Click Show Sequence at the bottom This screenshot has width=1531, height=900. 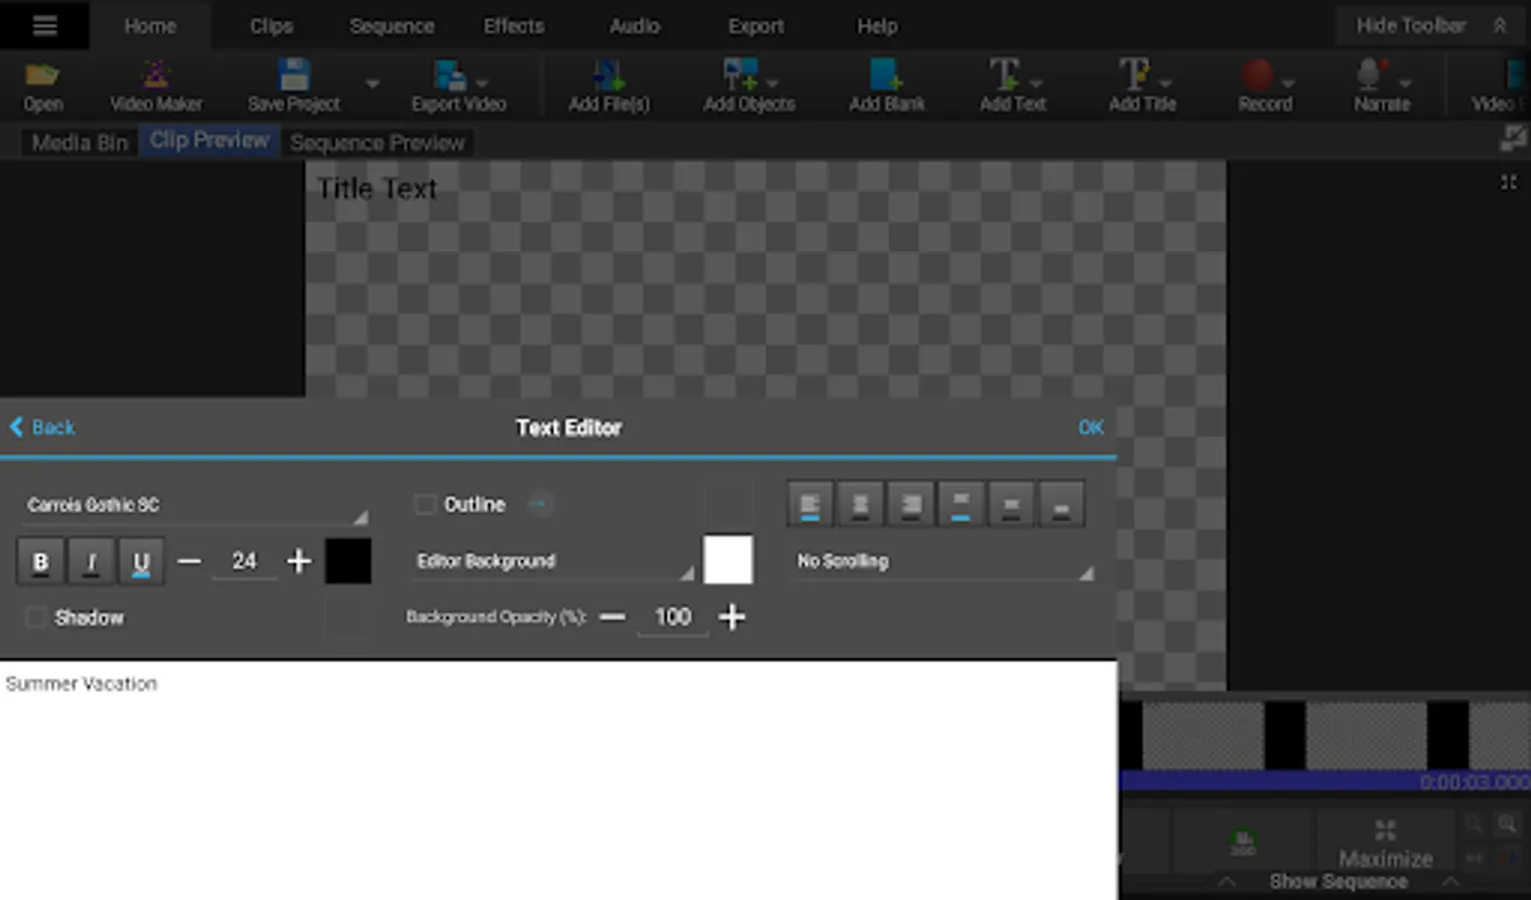(x=1338, y=882)
